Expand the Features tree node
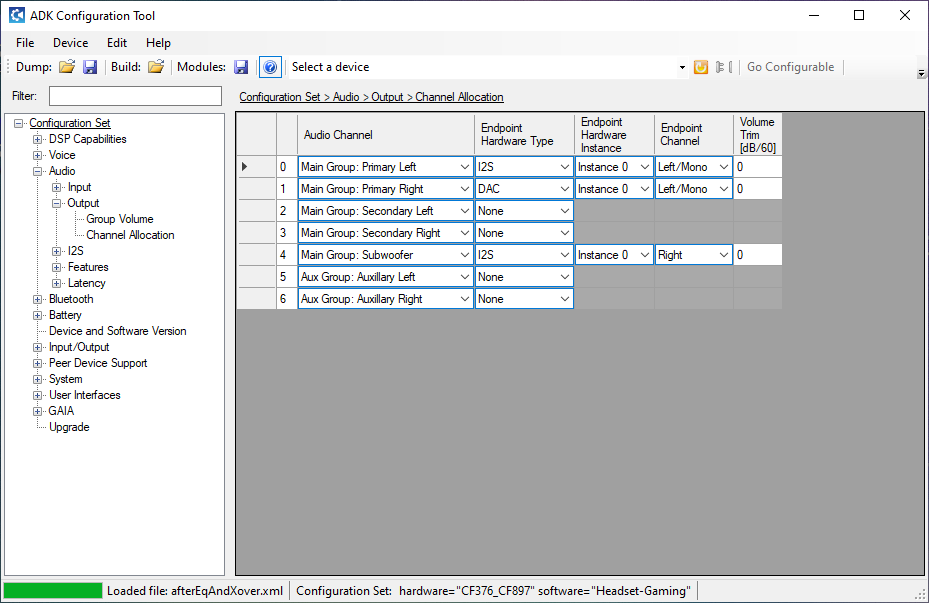Image resolution: width=929 pixels, height=603 pixels. click(x=56, y=267)
